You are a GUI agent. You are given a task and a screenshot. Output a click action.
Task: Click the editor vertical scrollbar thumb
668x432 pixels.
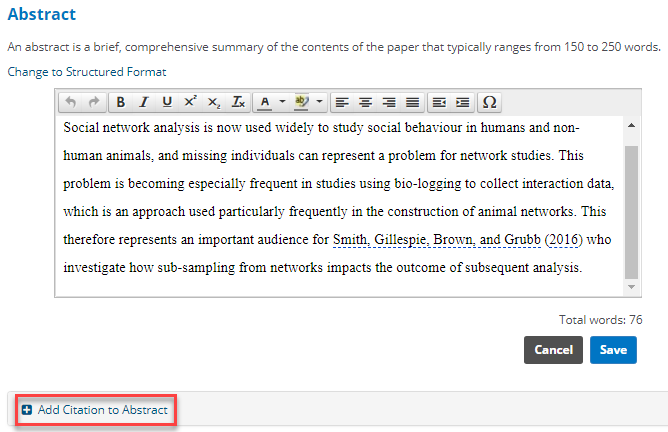631,212
